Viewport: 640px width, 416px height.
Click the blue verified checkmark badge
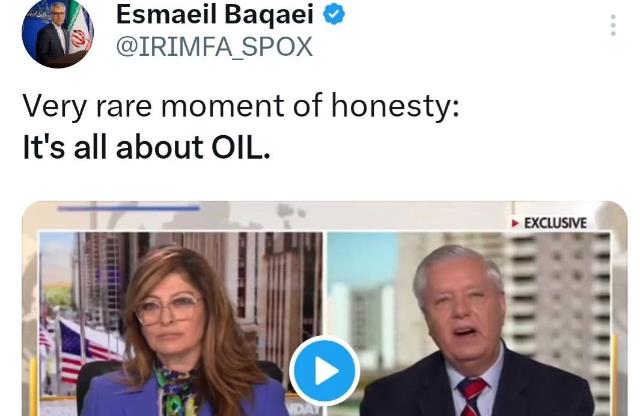pos(334,14)
